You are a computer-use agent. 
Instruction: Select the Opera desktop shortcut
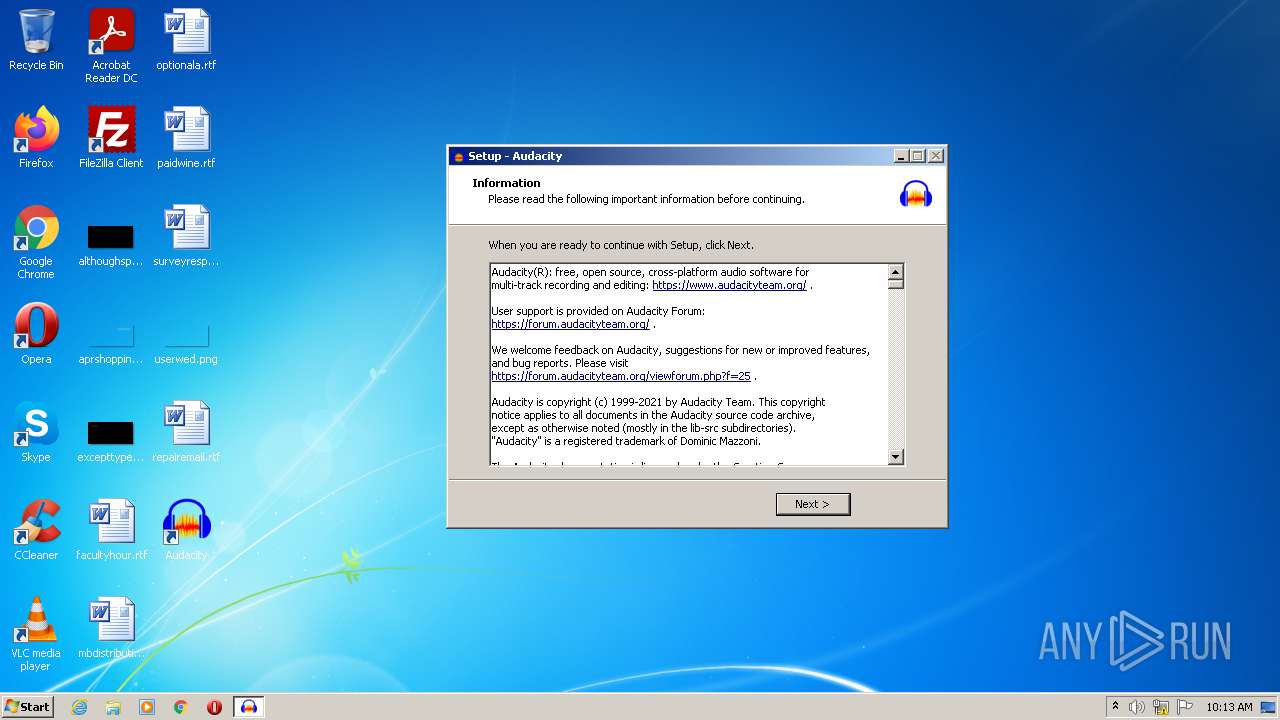pos(36,334)
